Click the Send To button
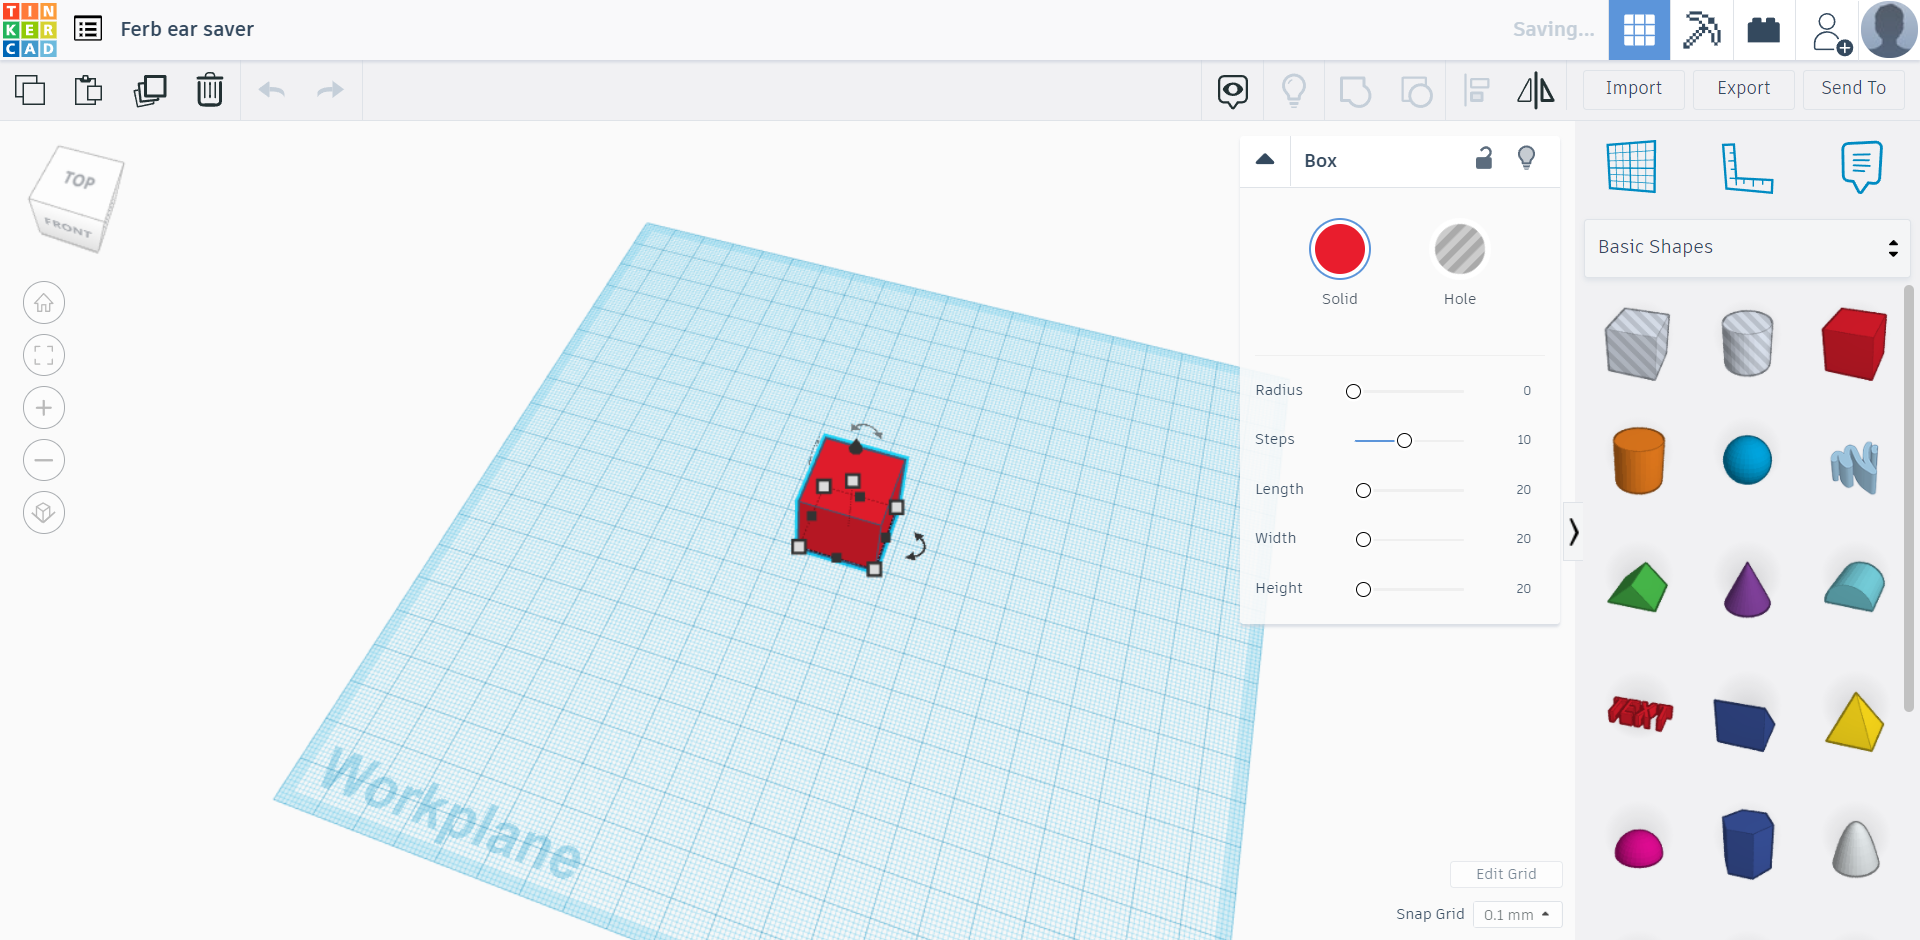 (1854, 89)
